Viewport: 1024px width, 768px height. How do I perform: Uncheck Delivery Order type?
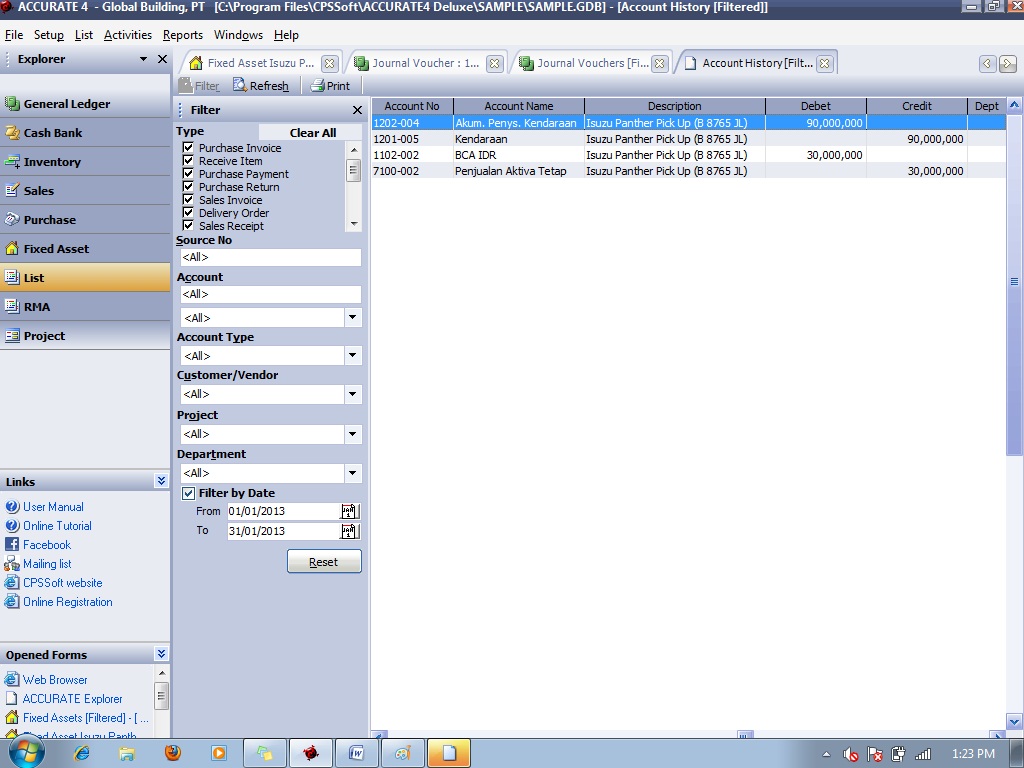click(188, 213)
